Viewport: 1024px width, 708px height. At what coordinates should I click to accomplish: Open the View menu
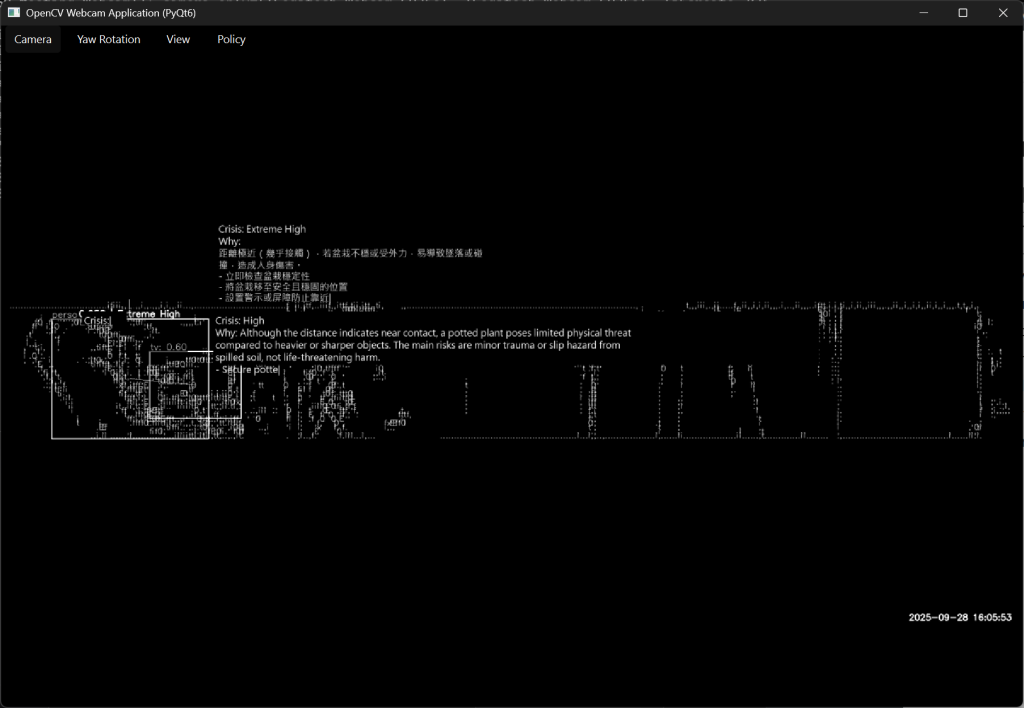pyautogui.click(x=178, y=39)
